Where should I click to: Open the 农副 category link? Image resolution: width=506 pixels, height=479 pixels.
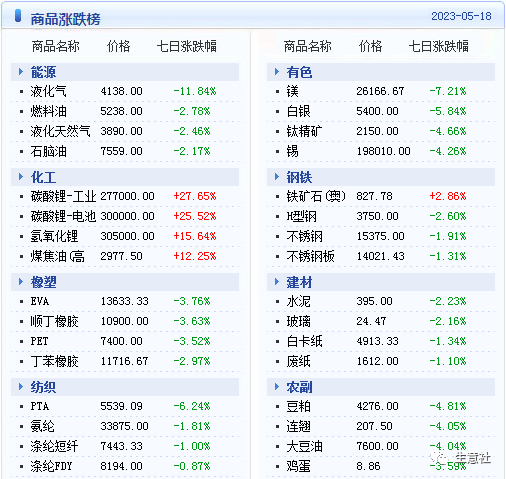click(299, 387)
